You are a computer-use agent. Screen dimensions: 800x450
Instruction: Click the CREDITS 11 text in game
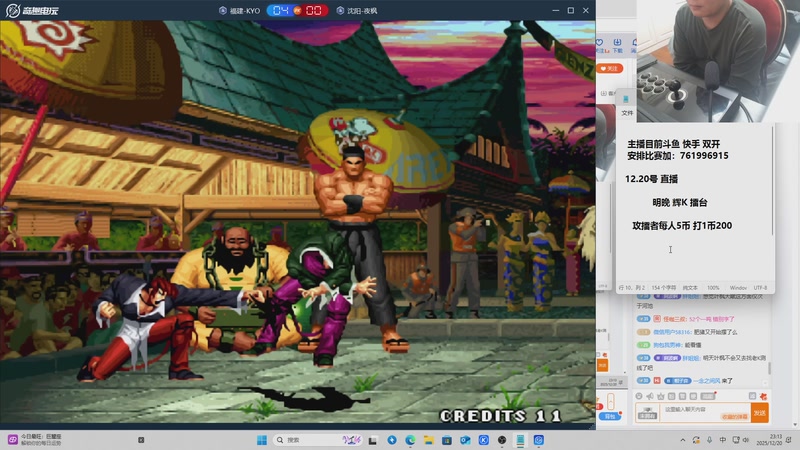tap(501, 416)
